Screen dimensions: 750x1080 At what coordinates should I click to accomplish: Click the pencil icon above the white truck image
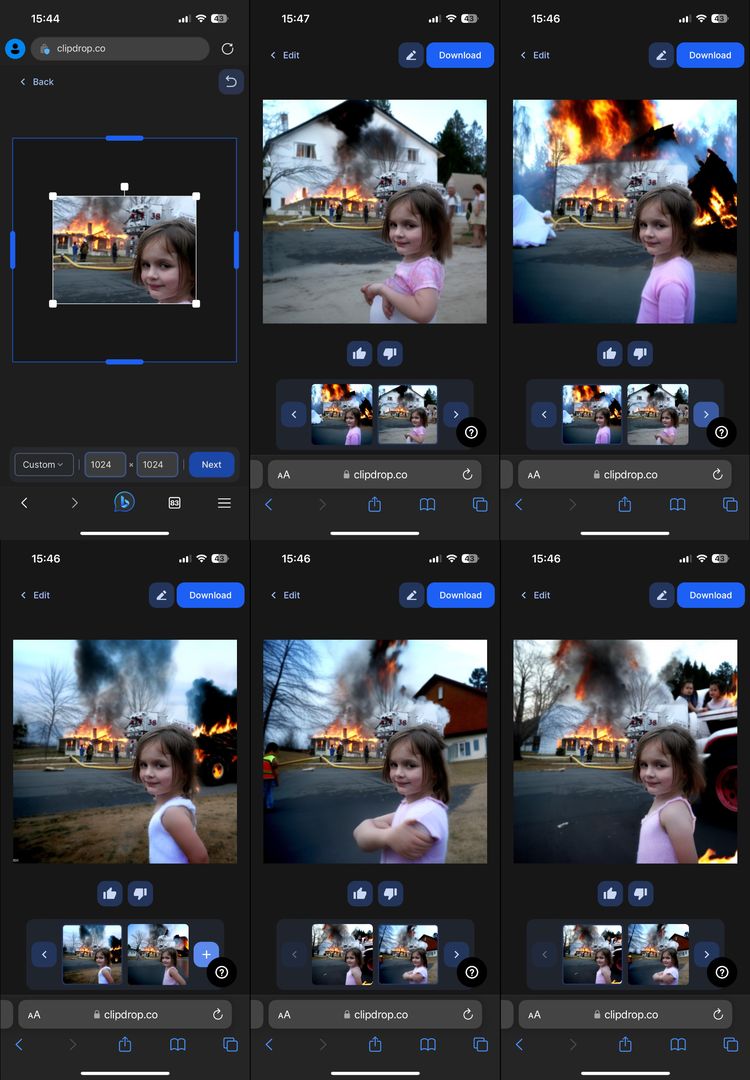pyautogui.click(x=661, y=595)
